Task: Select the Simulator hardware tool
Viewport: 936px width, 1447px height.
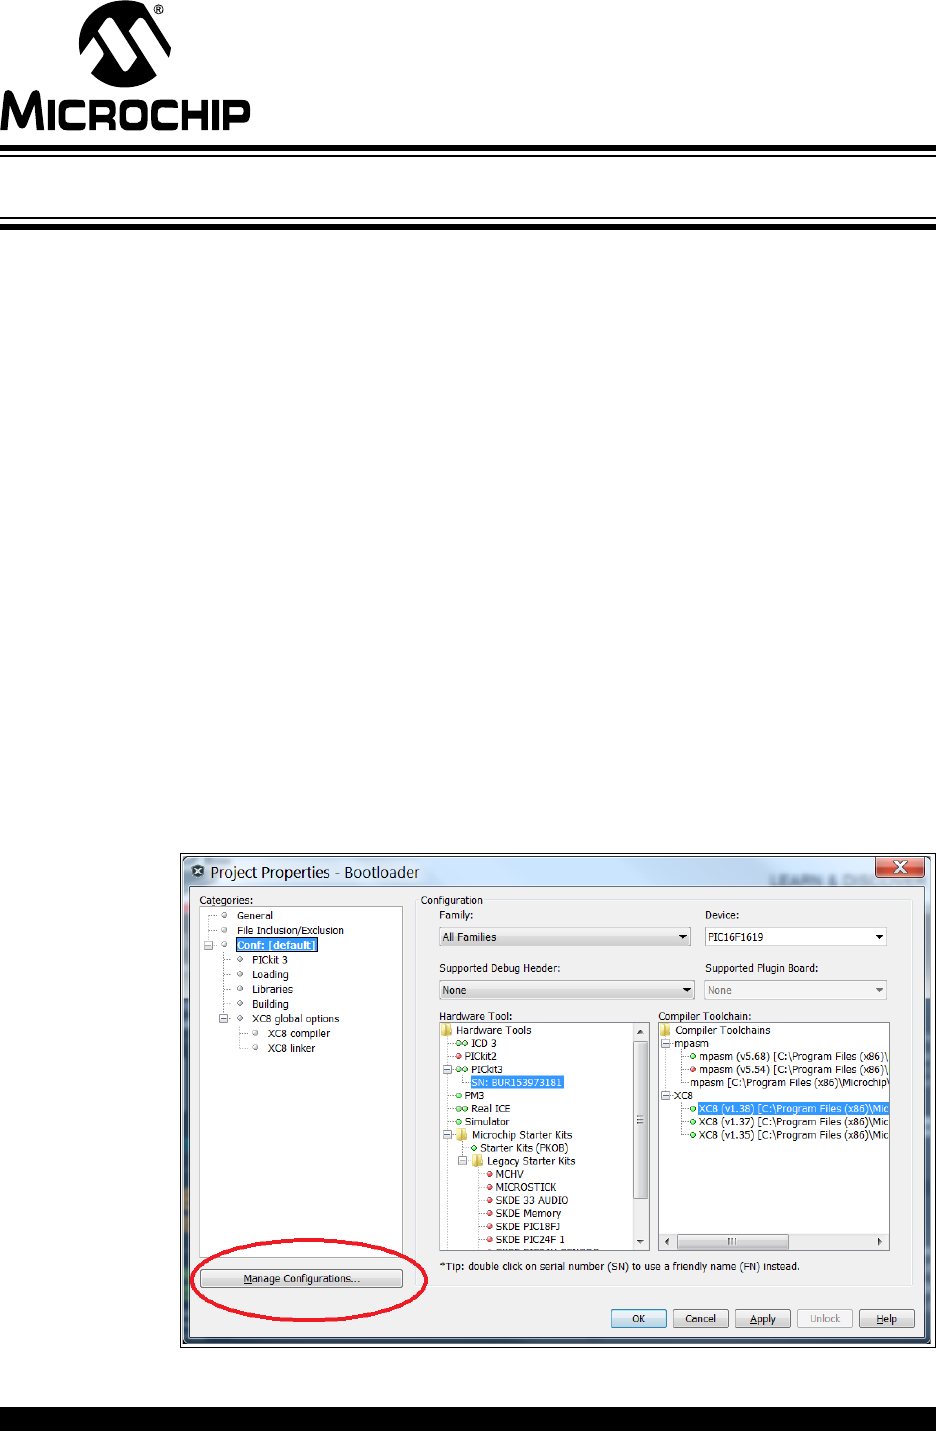Action: point(487,1121)
